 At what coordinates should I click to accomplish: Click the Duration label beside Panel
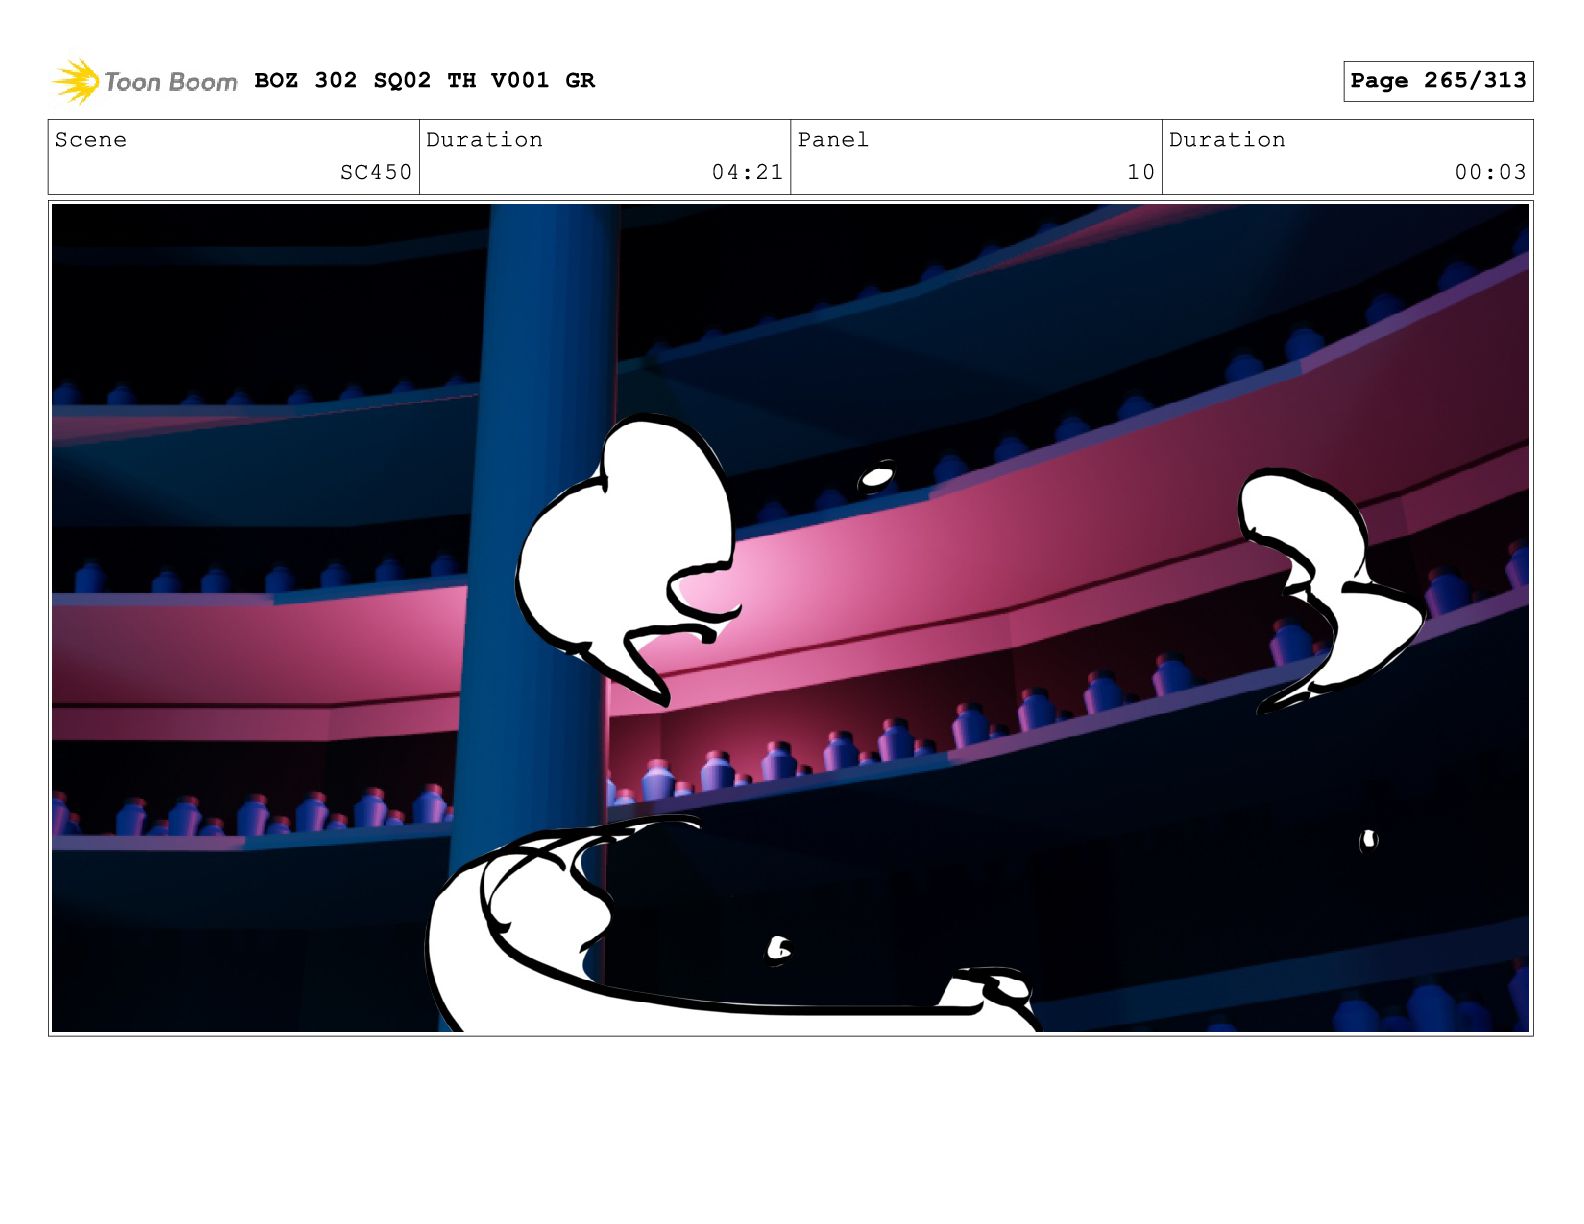(1227, 140)
